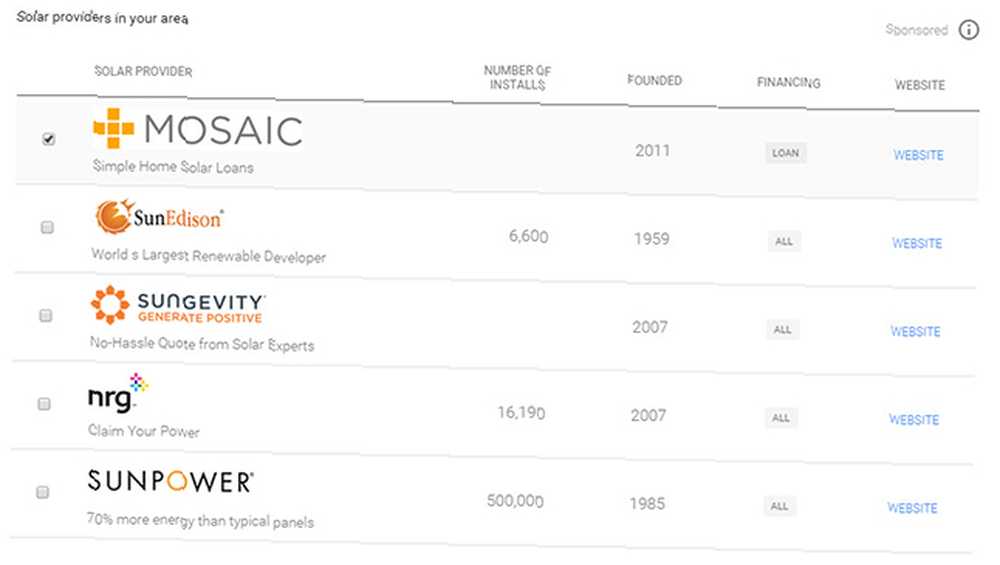Go to SunPower's WEBSITE link
Viewport: 1000px width, 565px height.
point(913,508)
